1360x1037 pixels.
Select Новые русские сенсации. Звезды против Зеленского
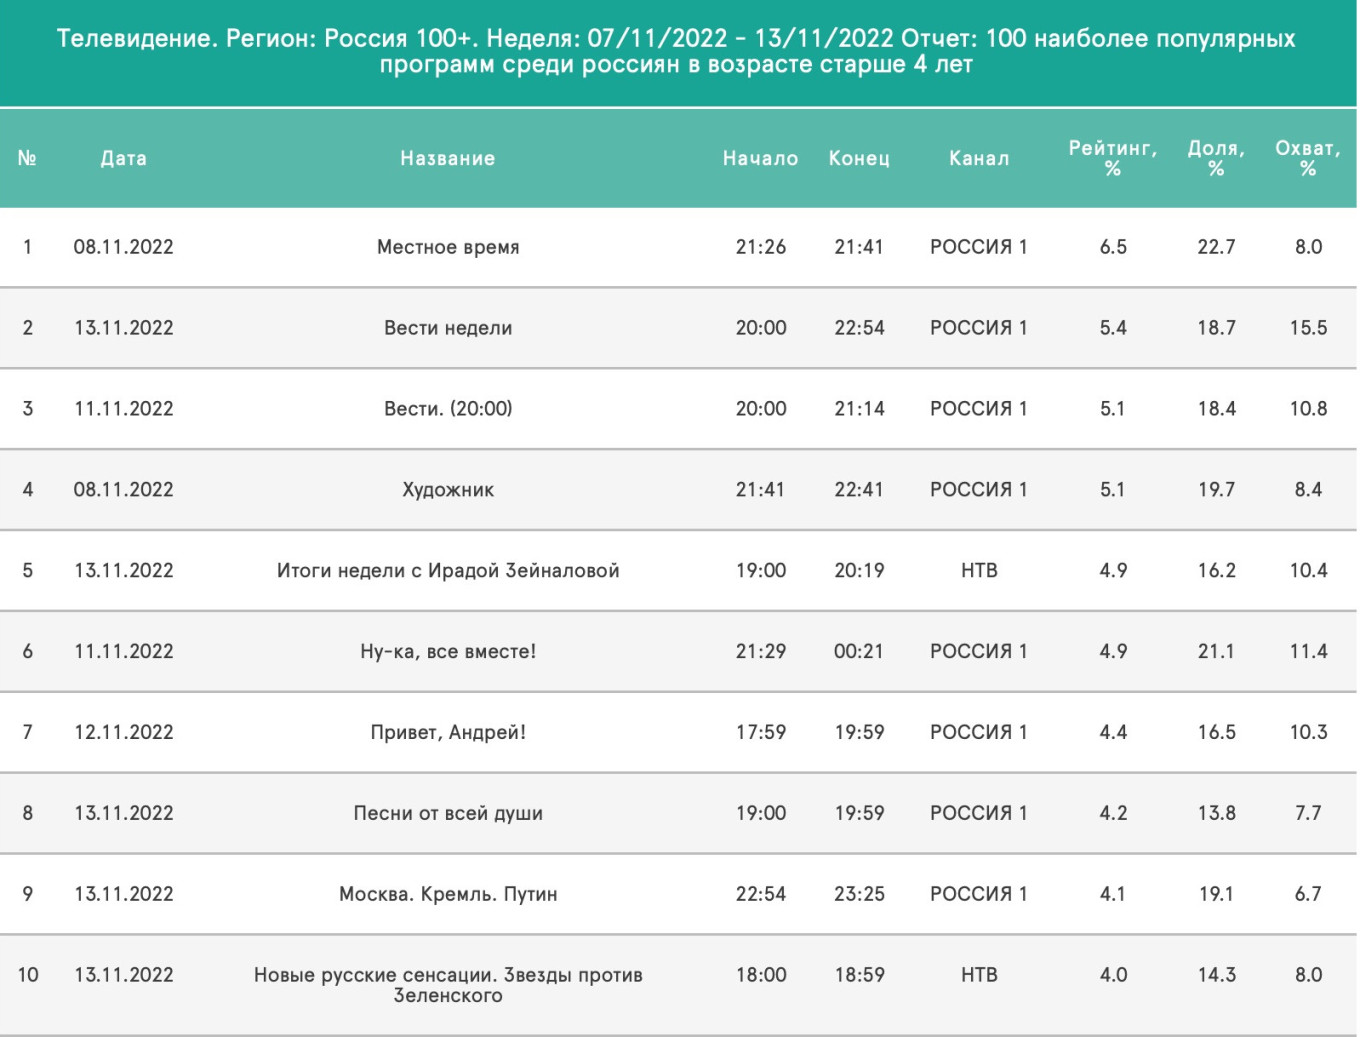click(448, 985)
